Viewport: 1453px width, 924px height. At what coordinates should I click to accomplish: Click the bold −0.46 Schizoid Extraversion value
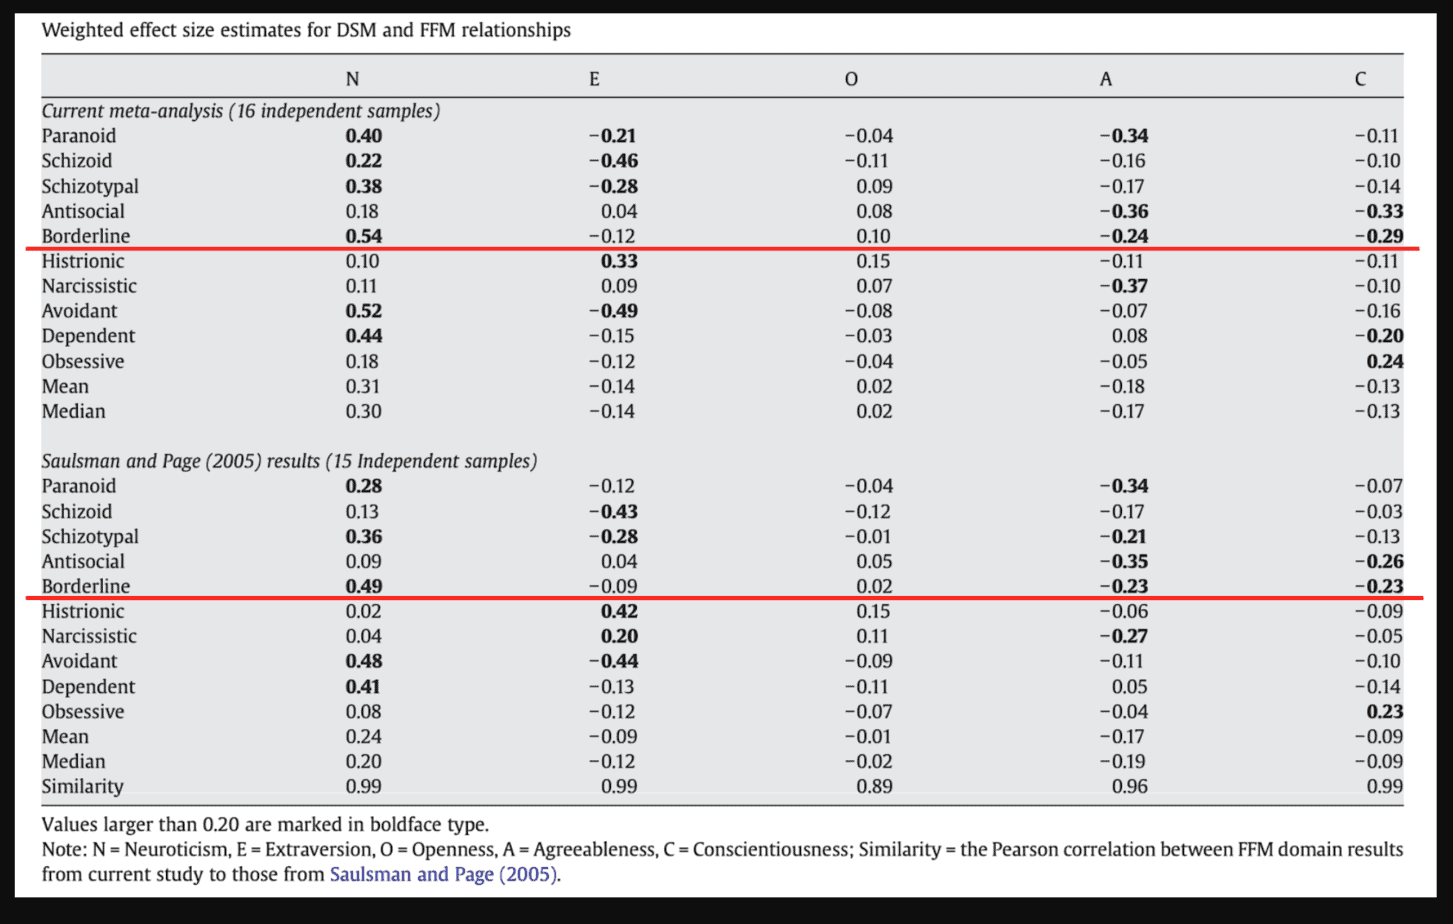tap(612, 161)
